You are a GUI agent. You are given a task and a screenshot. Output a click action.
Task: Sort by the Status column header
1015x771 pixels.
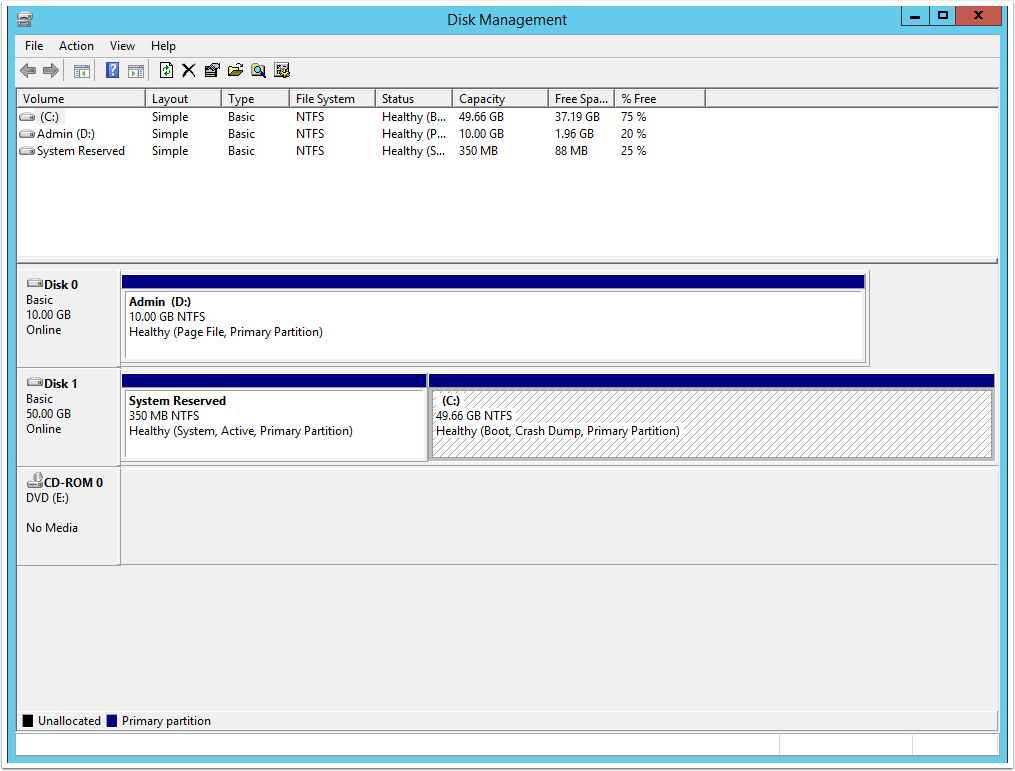tap(414, 99)
